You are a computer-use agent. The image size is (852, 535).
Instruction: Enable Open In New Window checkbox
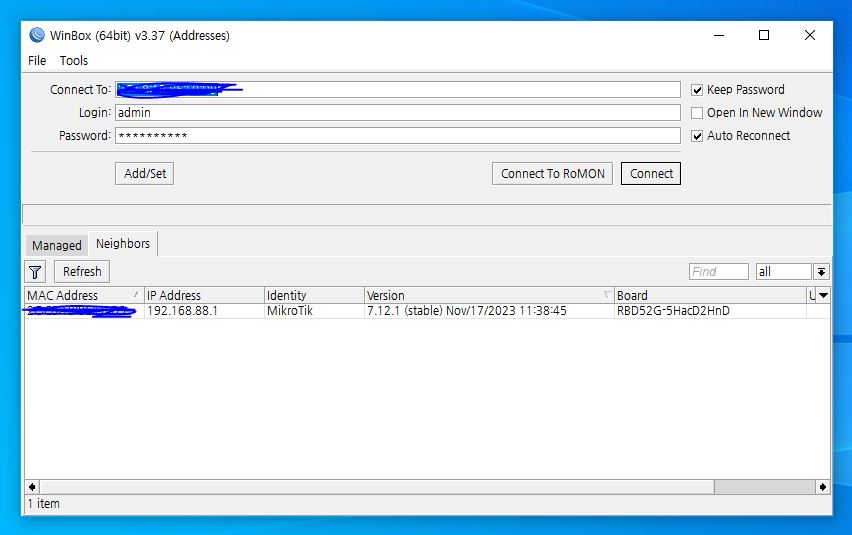(697, 112)
